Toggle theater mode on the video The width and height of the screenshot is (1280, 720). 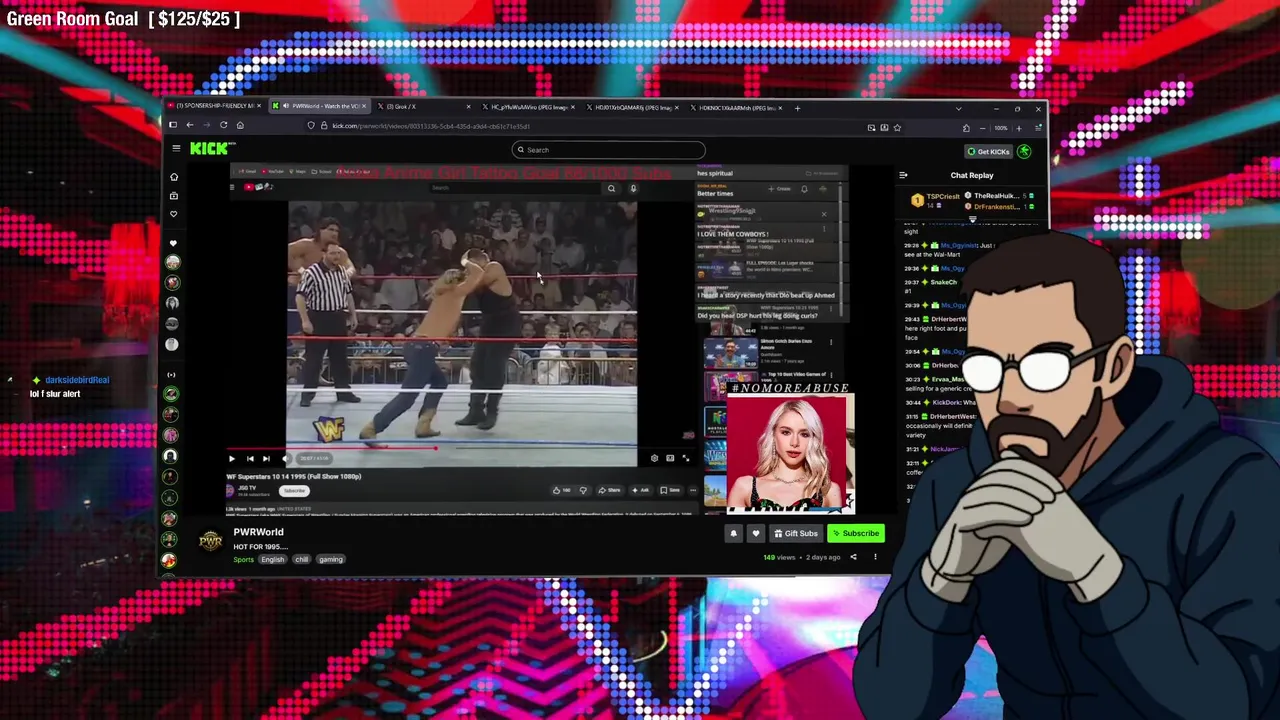[670, 458]
